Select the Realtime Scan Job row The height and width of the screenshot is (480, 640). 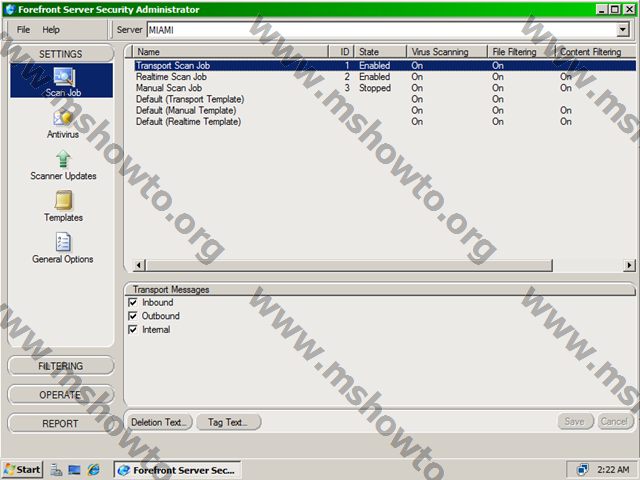pos(385,77)
